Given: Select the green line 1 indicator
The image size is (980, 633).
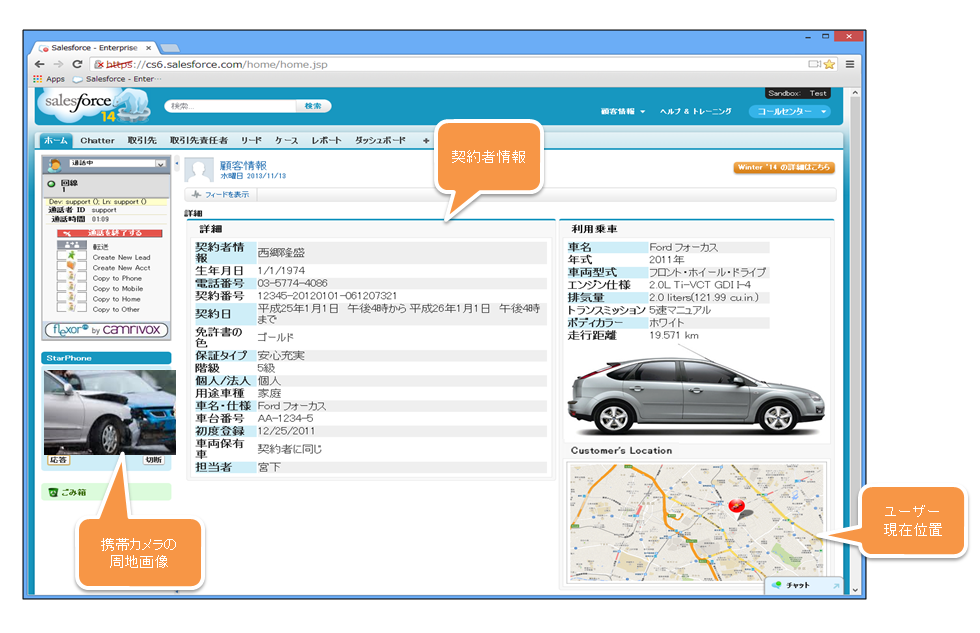Looking at the screenshot, I should [x=51, y=184].
